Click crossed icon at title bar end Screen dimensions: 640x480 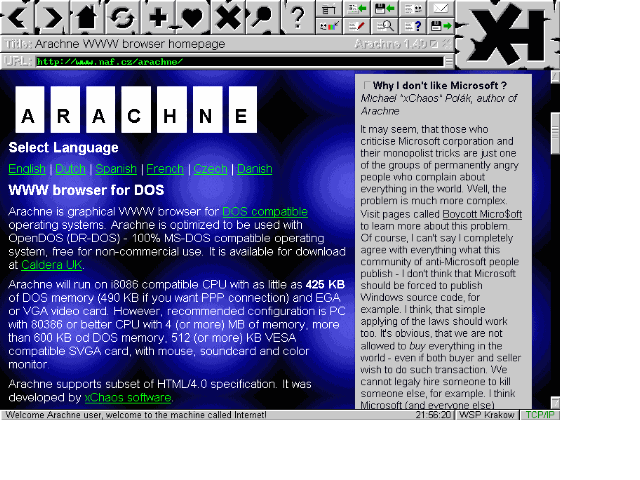tap(447, 43)
